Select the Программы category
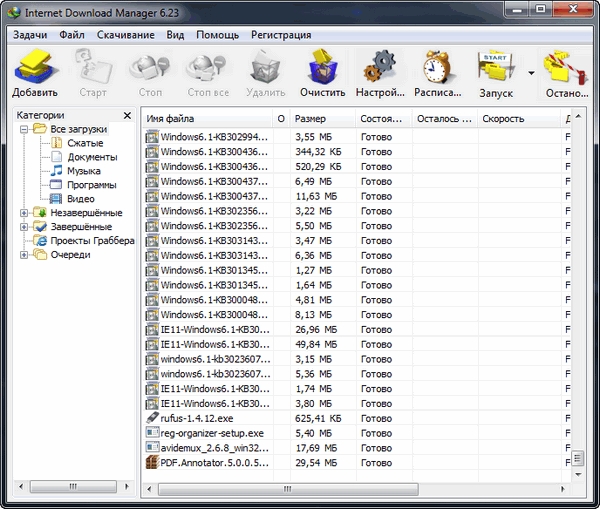 click(92, 185)
